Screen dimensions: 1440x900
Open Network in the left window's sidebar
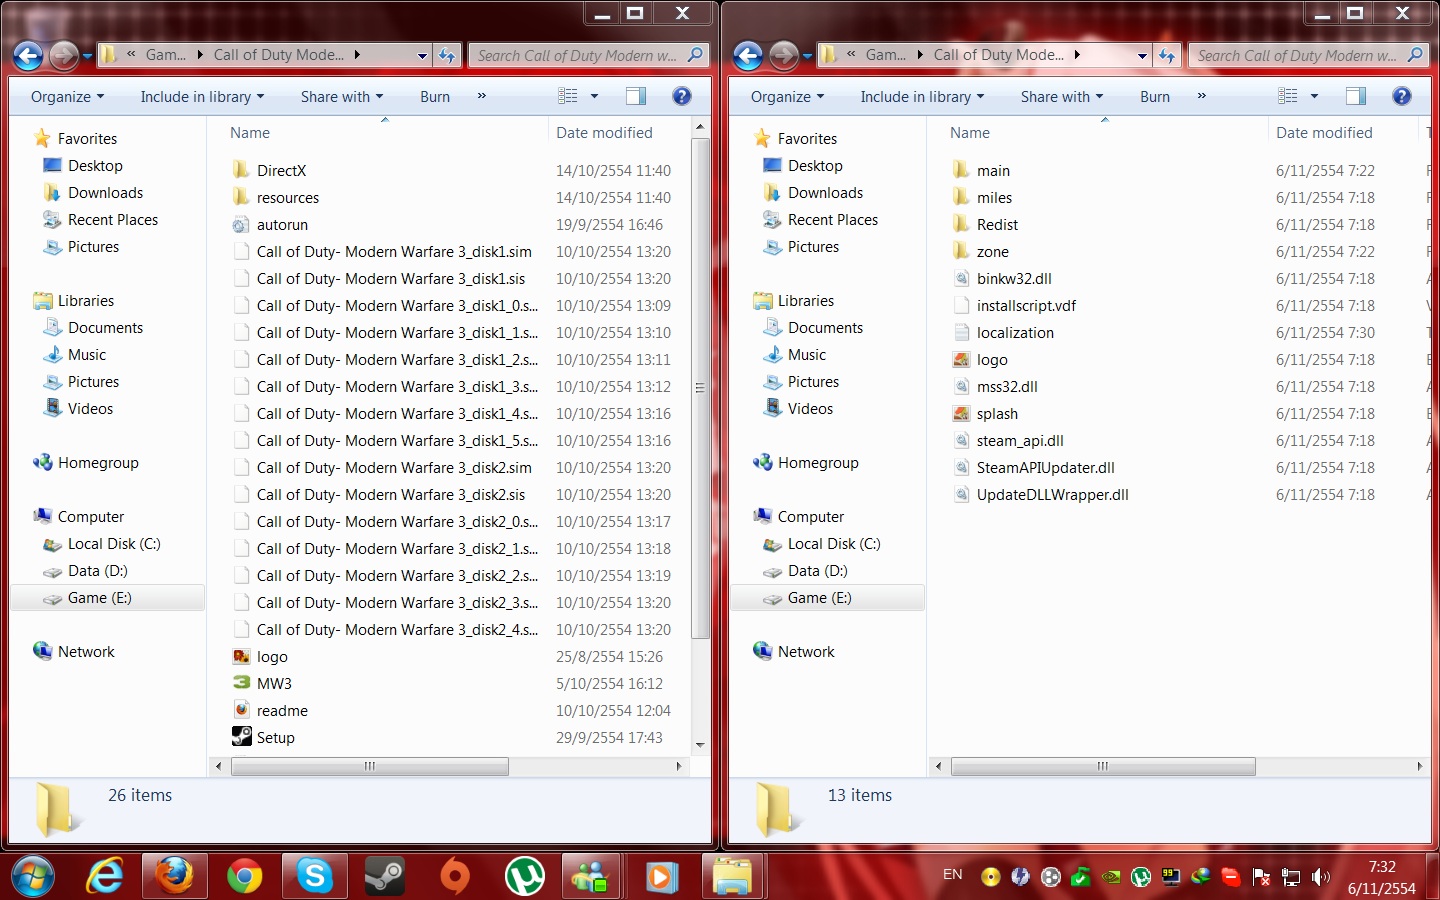tap(86, 652)
